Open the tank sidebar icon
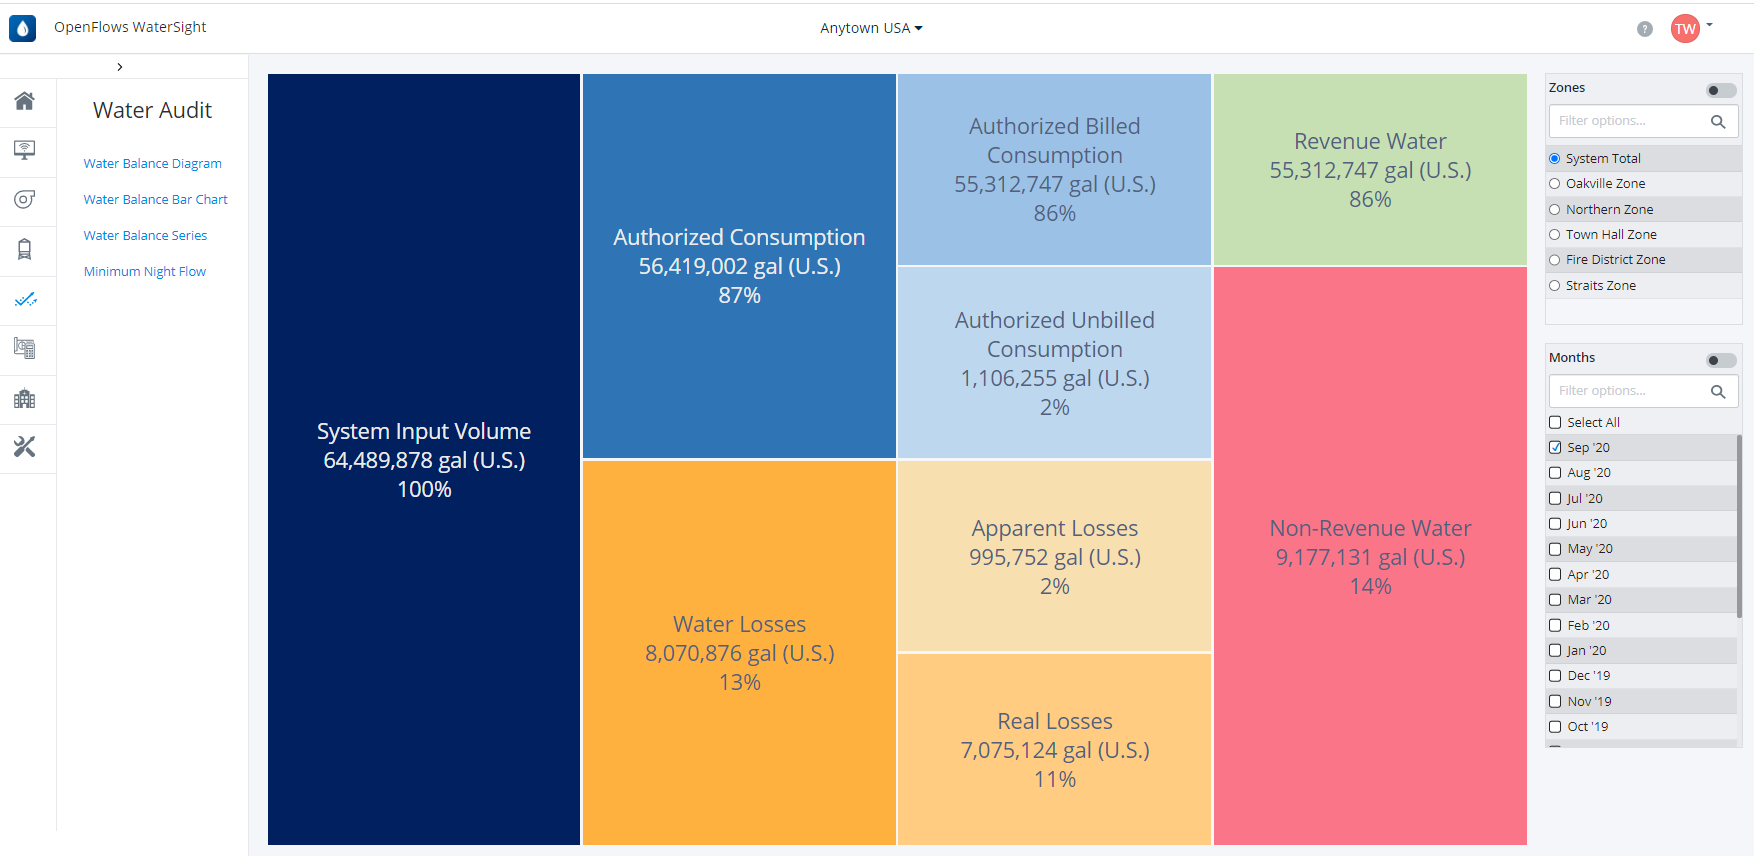Viewport: 1754px width, 856px height. (25, 249)
